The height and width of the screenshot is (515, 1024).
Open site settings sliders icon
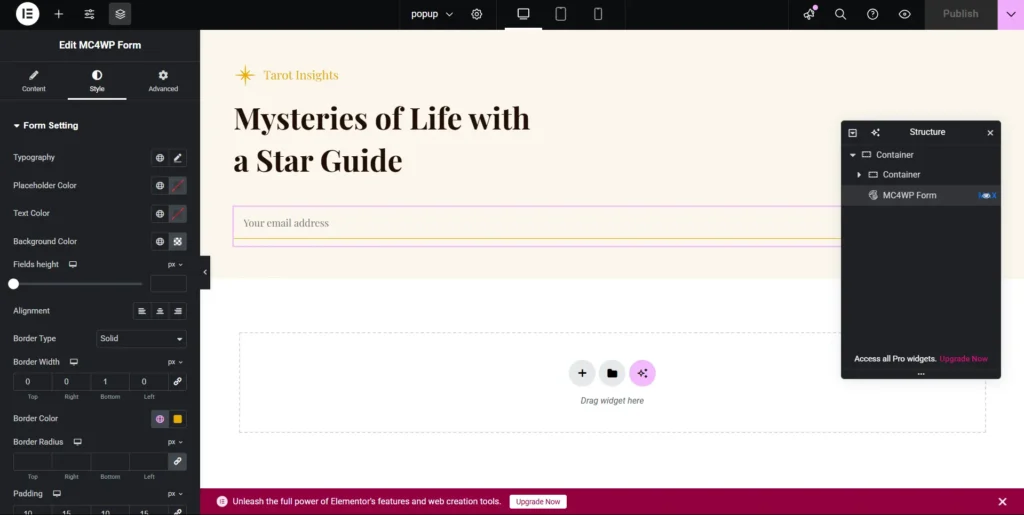click(x=89, y=14)
